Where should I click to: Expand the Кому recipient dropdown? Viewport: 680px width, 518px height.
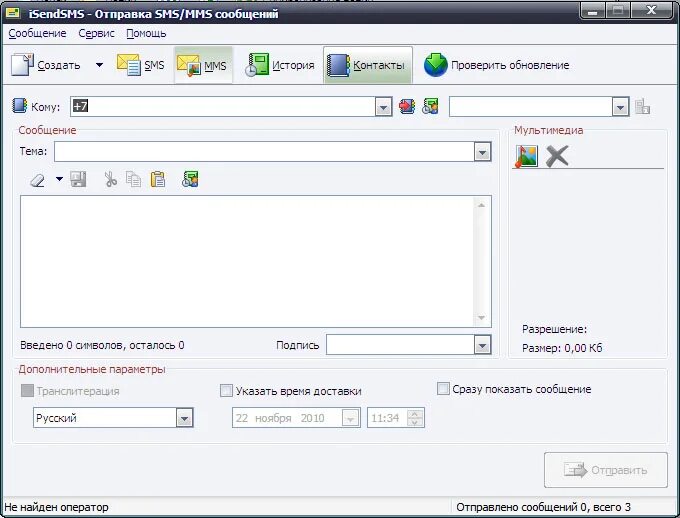[x=383, y=107]
